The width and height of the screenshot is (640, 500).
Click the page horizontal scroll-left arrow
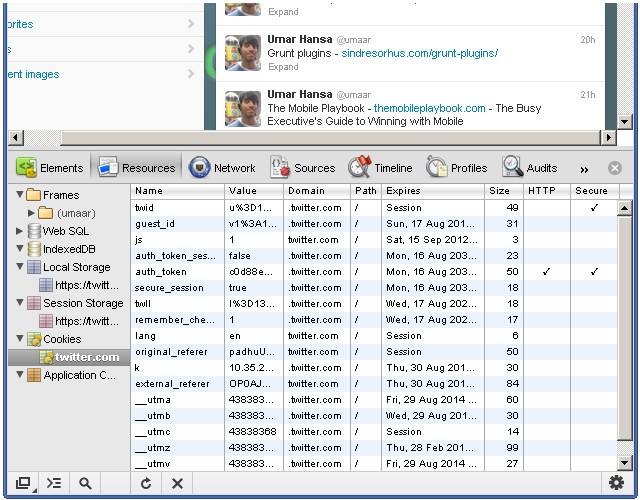[x=16, y=138]
